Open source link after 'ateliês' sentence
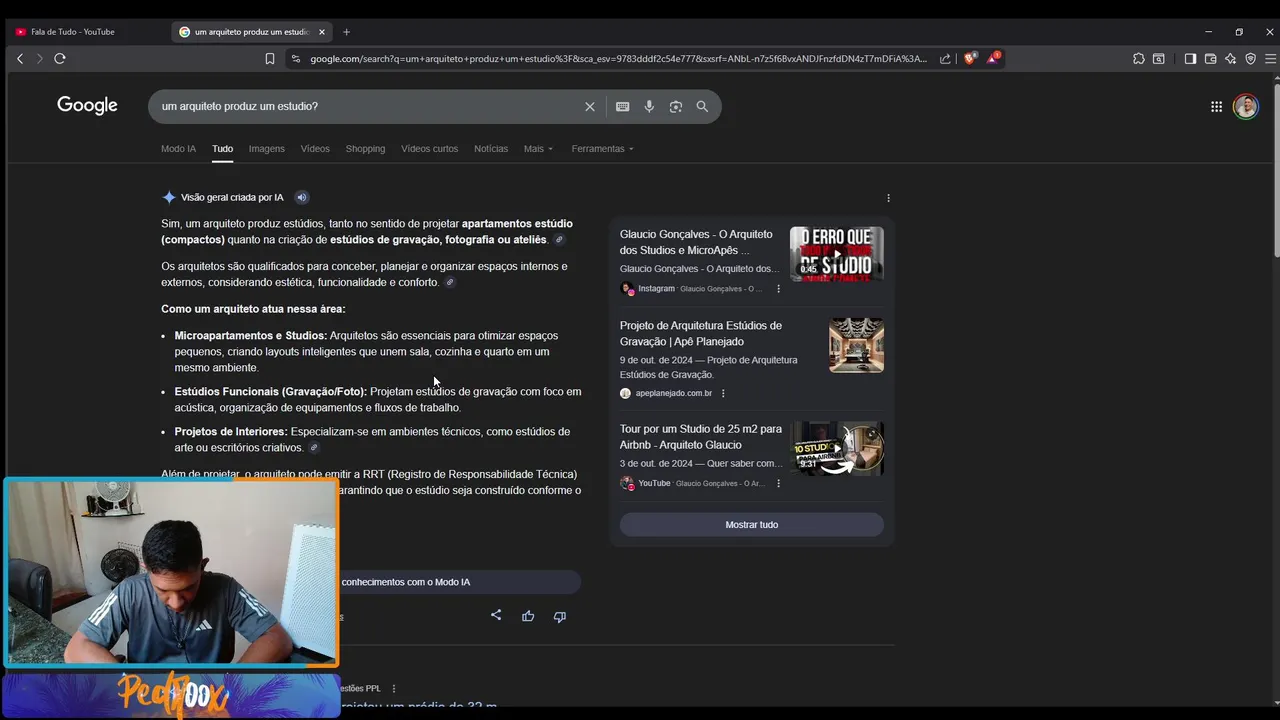The image size is (1280, 720). tap(560, 240)
